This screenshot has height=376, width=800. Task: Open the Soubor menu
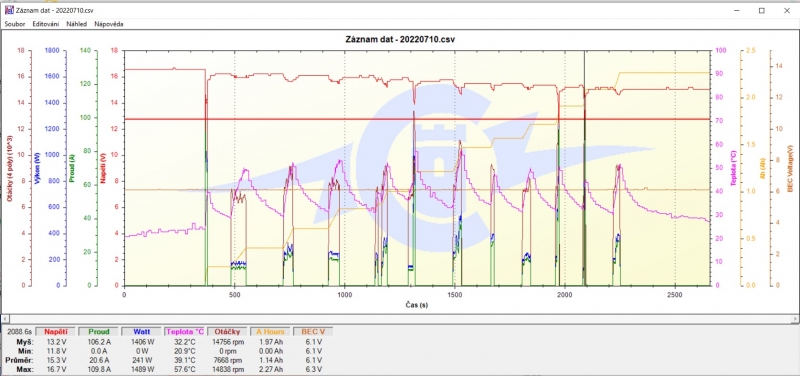click(15, 24)
